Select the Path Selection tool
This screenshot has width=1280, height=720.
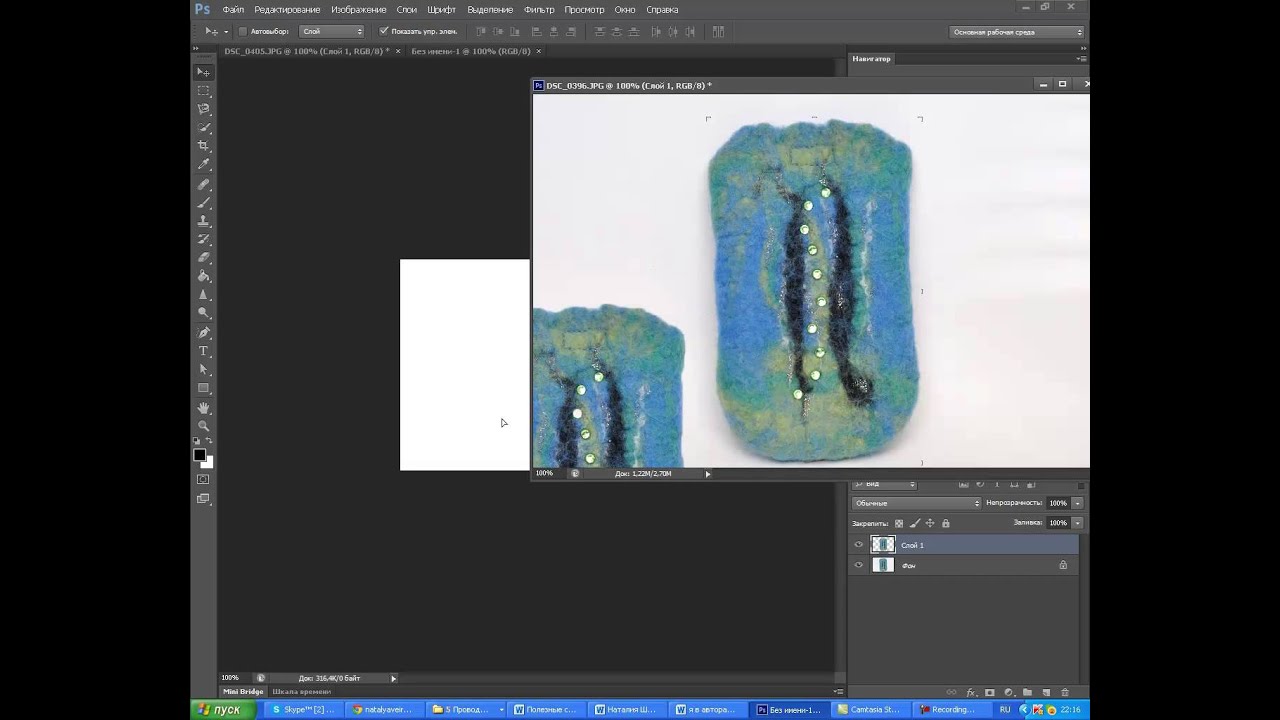203,370
